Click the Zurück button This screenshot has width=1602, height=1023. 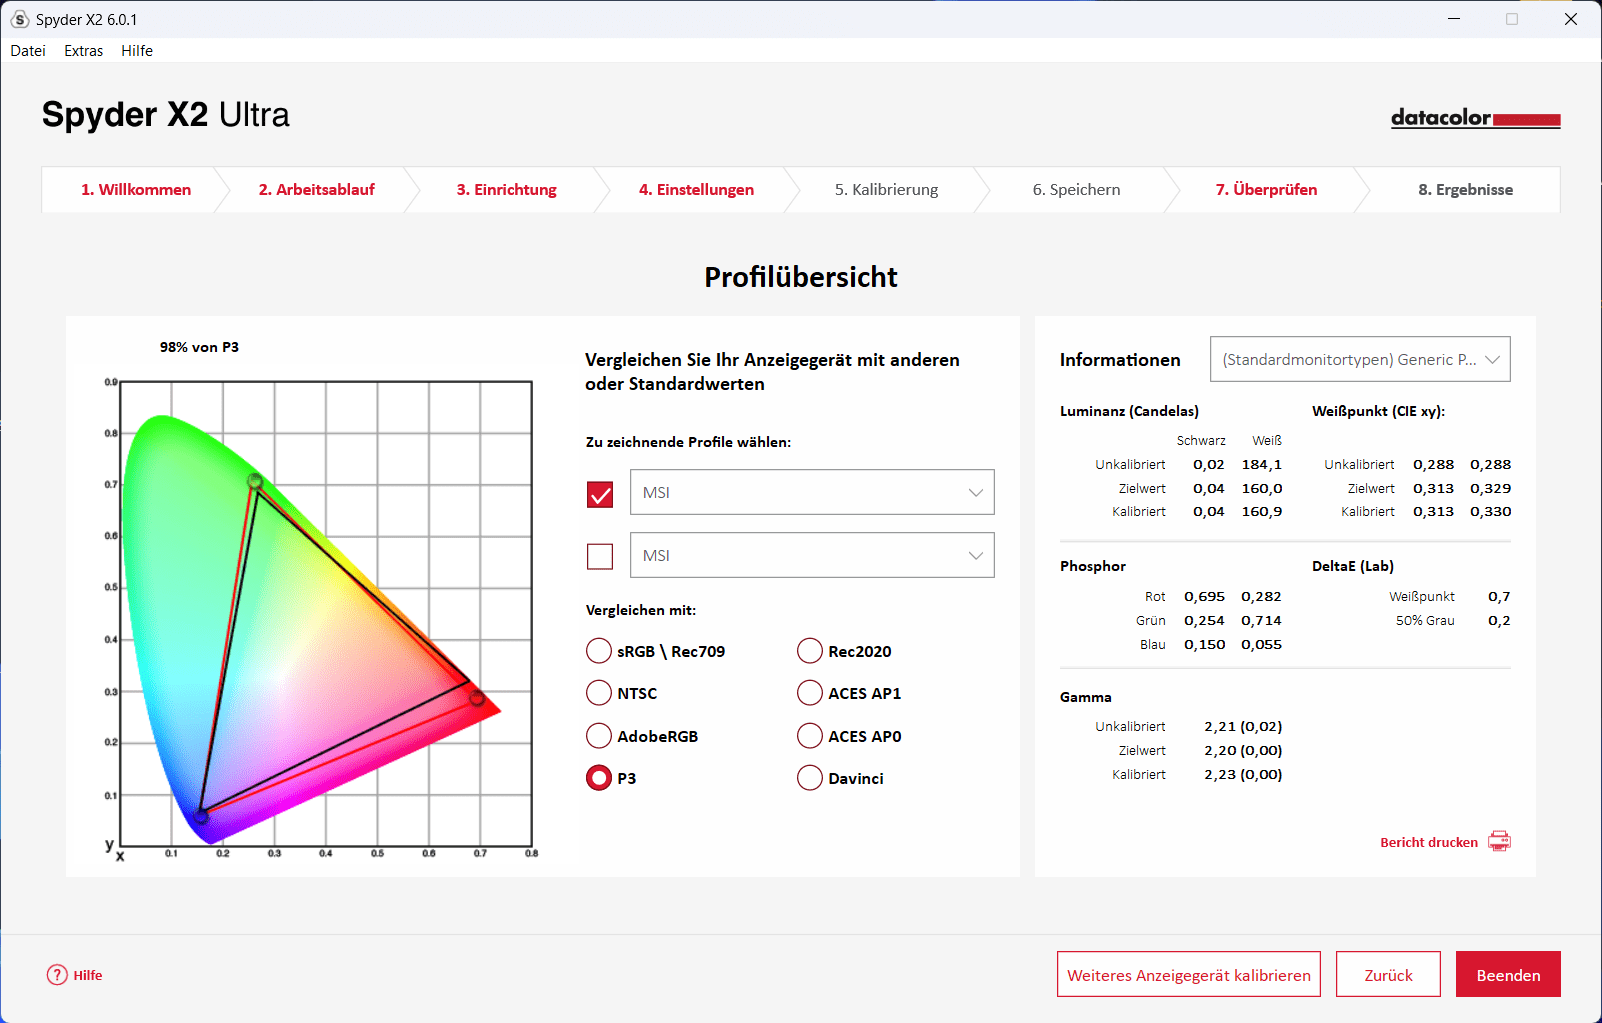[1389, 974]
